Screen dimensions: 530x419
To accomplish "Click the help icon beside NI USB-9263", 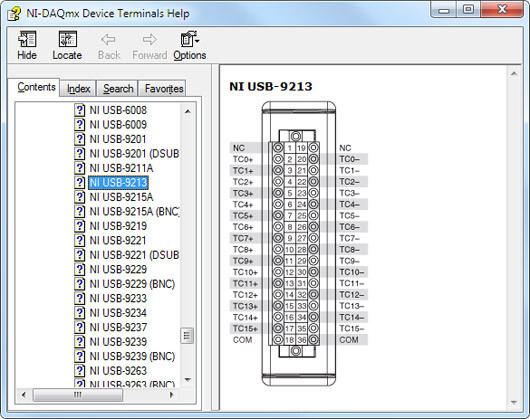I will pyautogui.click(x=79, y=371).
